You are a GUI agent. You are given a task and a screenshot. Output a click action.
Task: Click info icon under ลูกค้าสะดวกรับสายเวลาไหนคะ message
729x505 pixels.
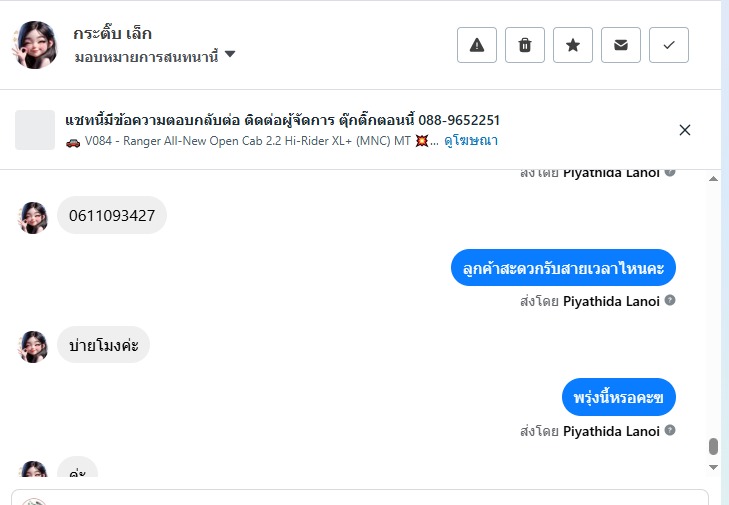click(670, 300)
